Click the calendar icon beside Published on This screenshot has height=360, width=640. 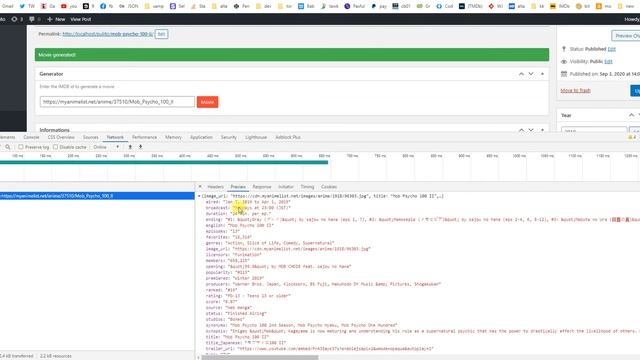coord(564,74)
